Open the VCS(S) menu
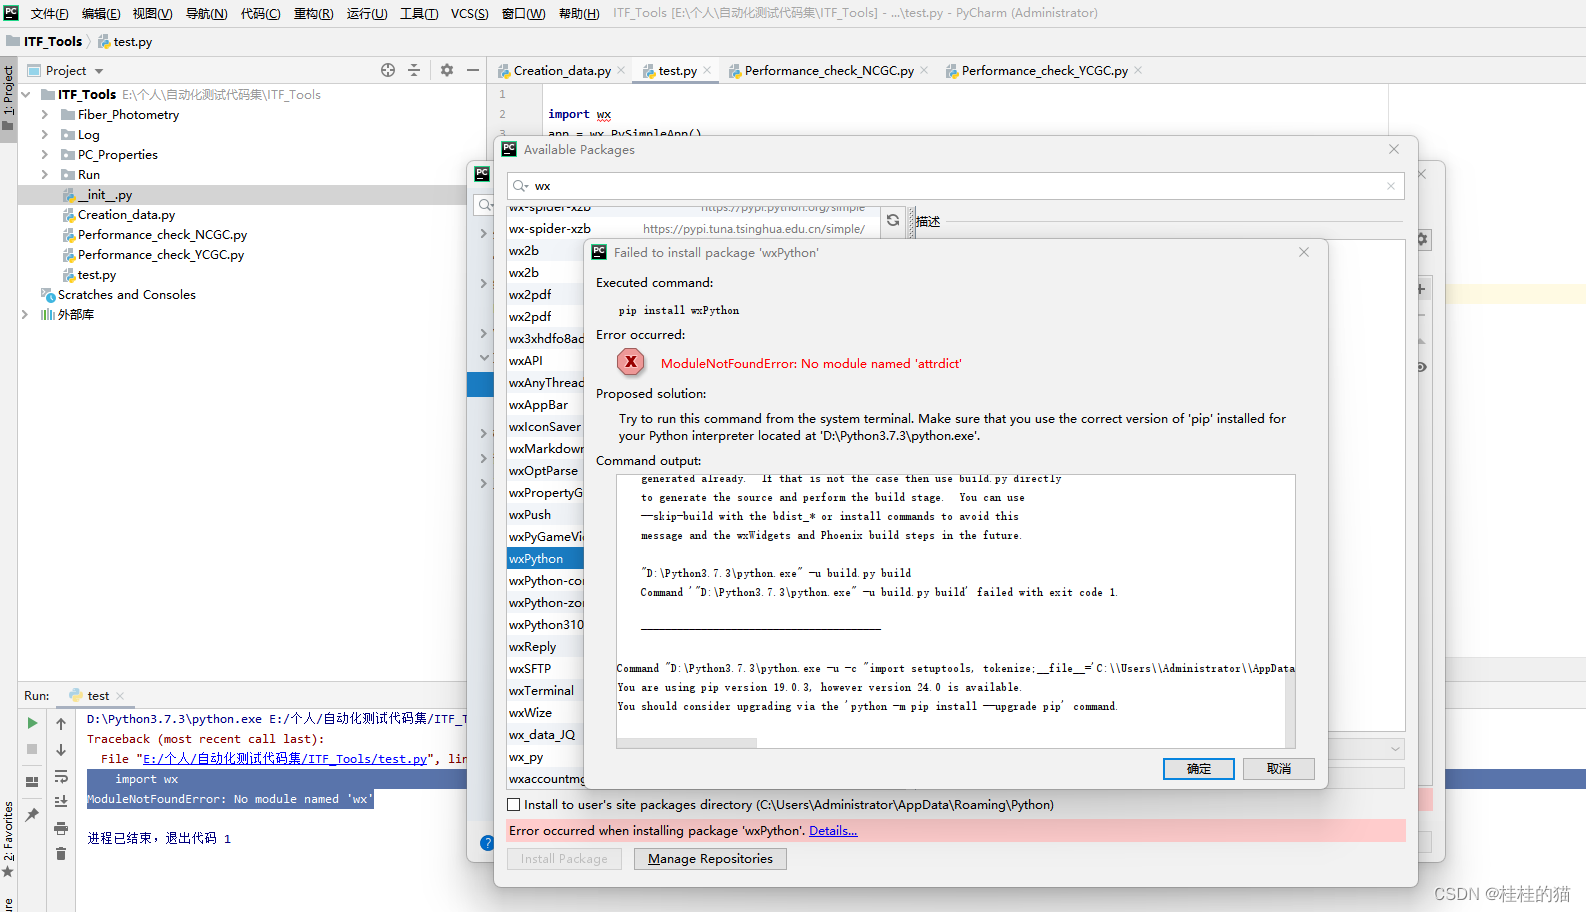Screen dimensions: 1586x912 pos(469,13)
